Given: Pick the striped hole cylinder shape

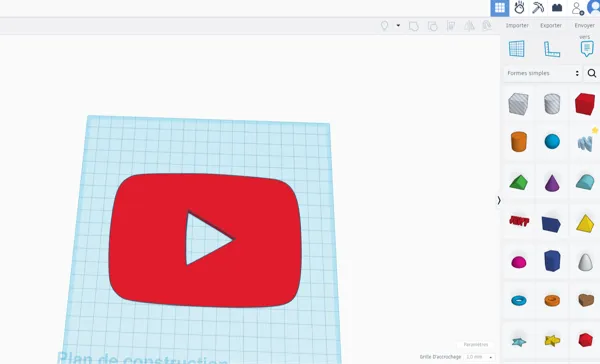Looking at the screenshot, I should [x=552, y=104].
